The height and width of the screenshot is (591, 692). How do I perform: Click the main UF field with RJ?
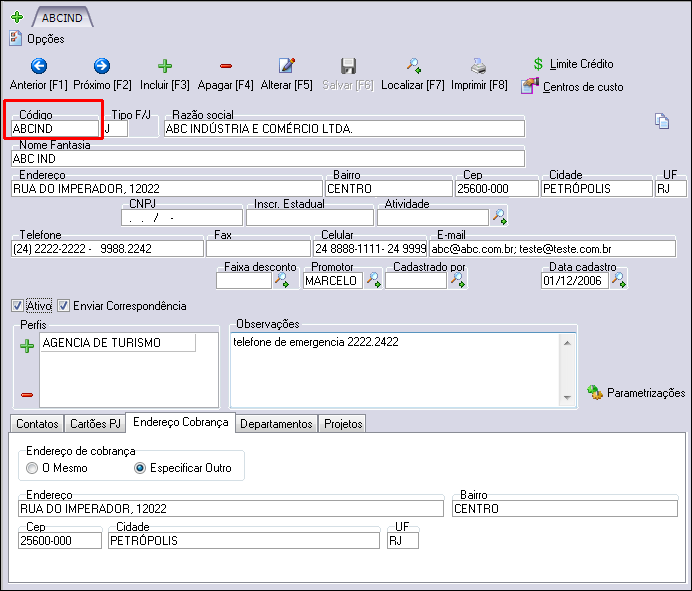pyautogui.click(x=670, y=188)
